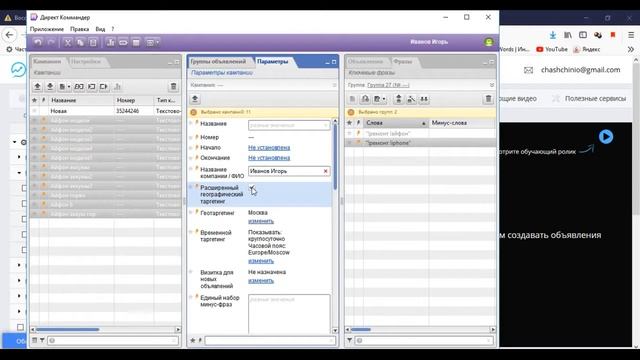Delete selected phrases with trash icon

[x=488, y=99]
